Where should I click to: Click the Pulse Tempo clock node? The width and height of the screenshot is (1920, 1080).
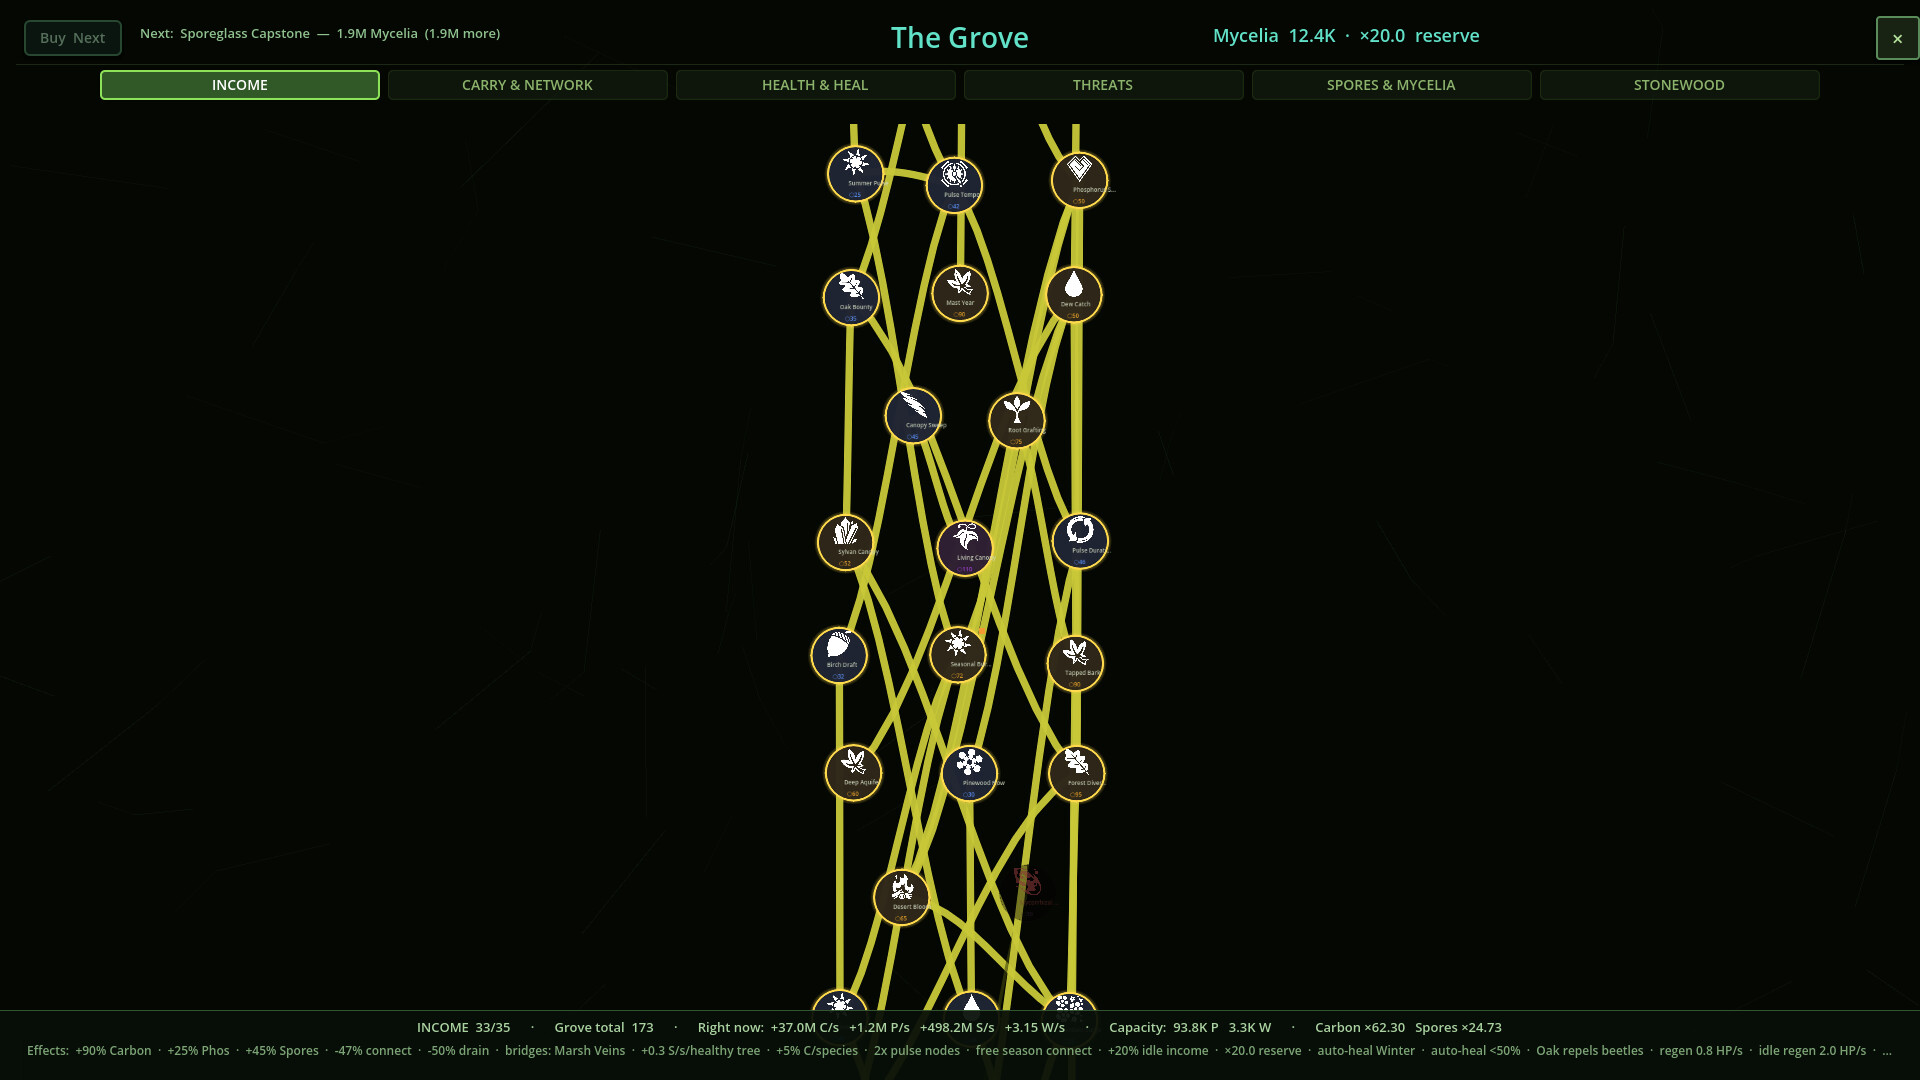tap(955, 185)
